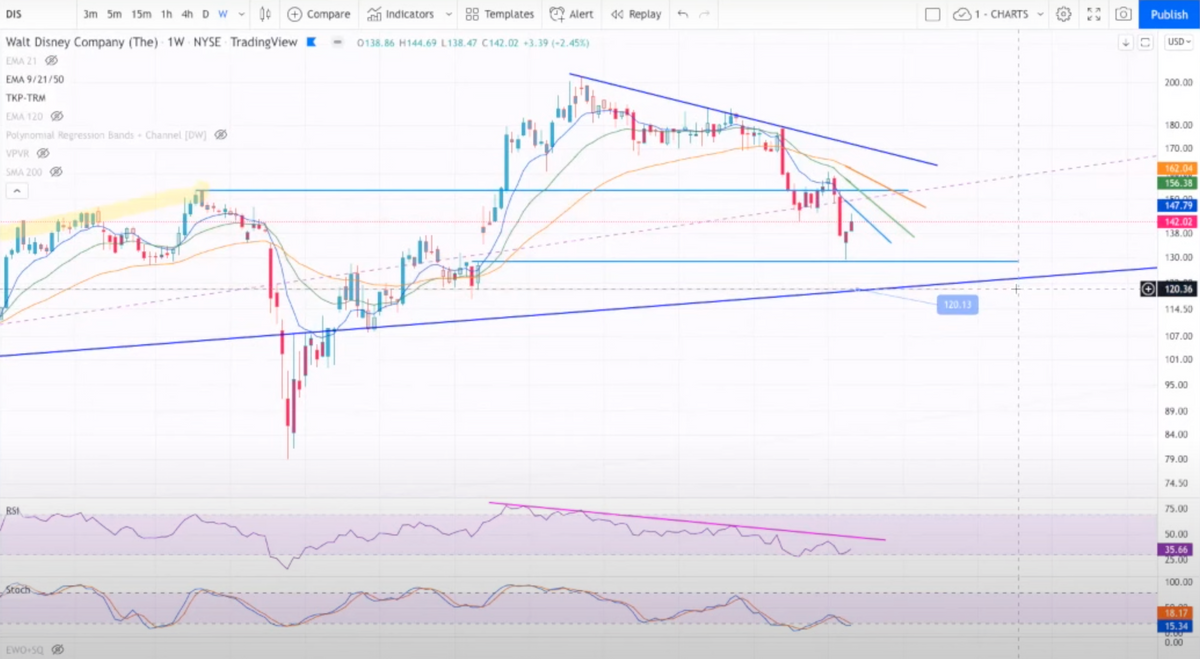Screen dimensions: 1200x659
Task: Show the EMA 120 indicator via eye icon
Action: [63, 116]
